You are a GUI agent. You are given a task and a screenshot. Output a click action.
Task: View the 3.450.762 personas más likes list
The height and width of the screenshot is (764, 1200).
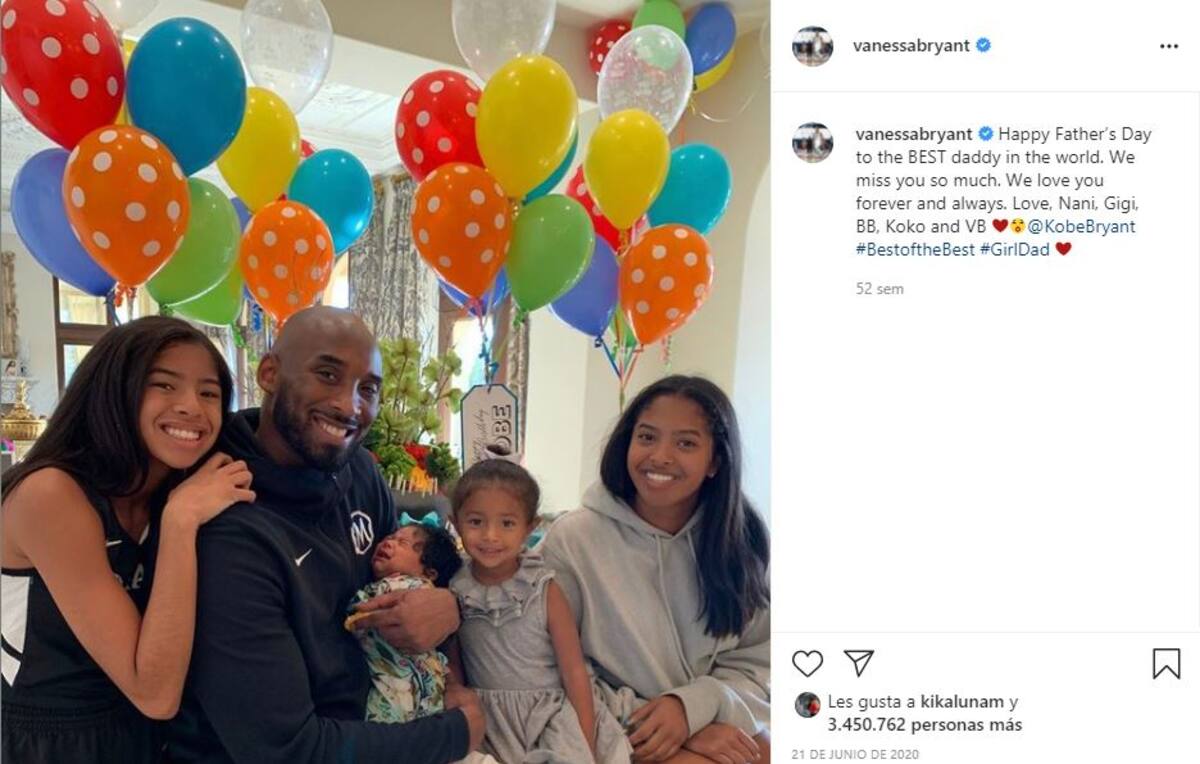pyautogui.click(x=925, y=725)
